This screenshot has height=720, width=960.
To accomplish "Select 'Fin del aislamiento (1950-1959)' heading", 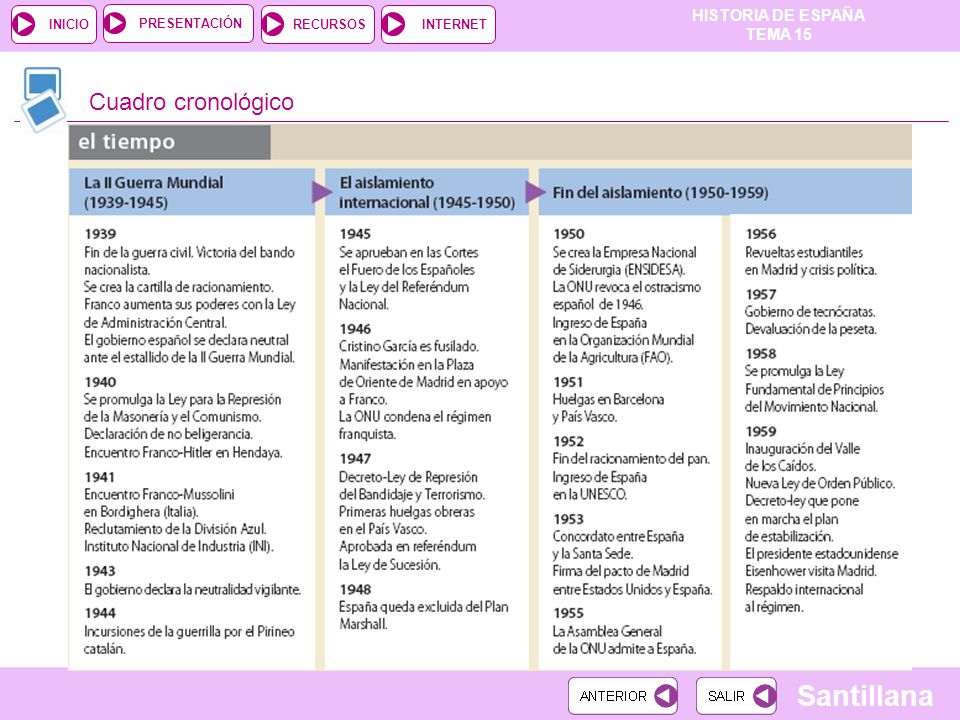I will coord(660,192).
